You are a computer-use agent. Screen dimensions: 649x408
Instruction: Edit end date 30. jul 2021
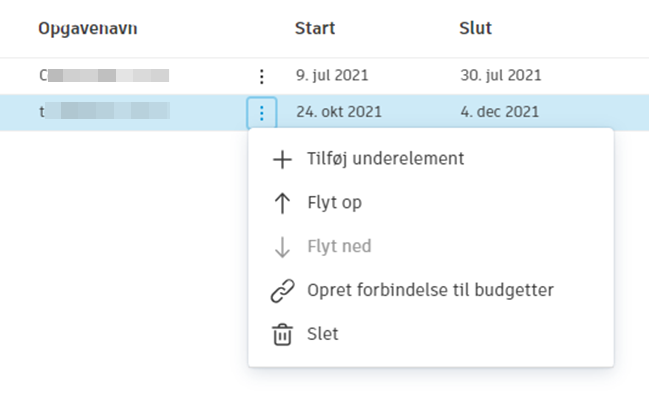[x=501, y=75]
